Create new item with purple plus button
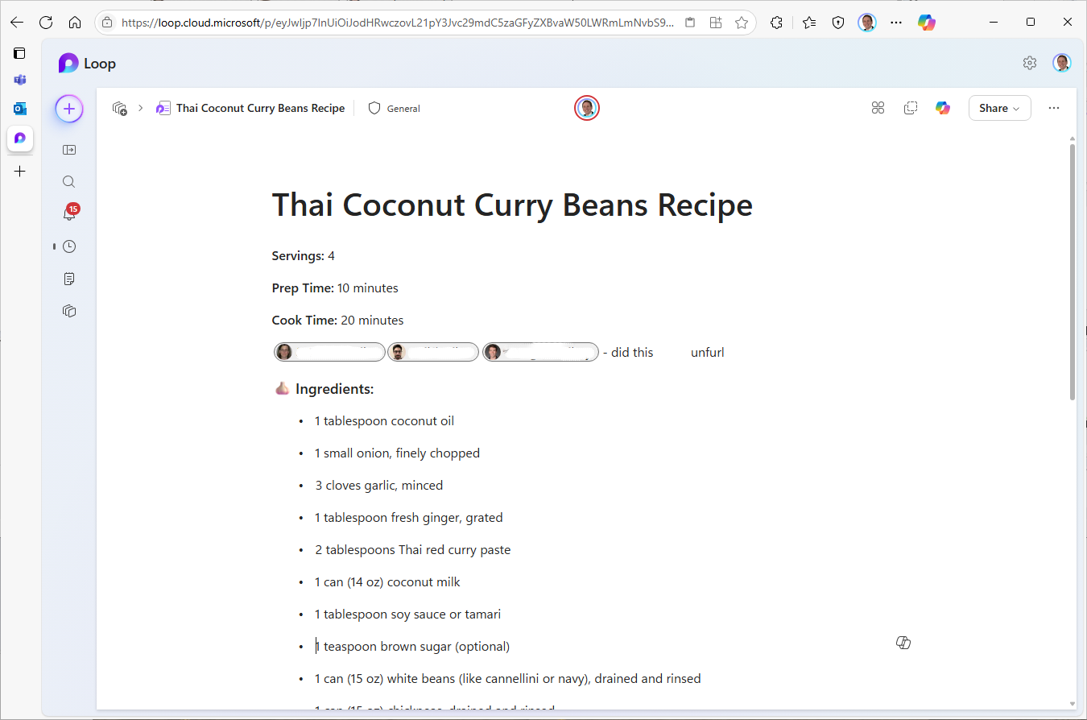 coord(69,109)
